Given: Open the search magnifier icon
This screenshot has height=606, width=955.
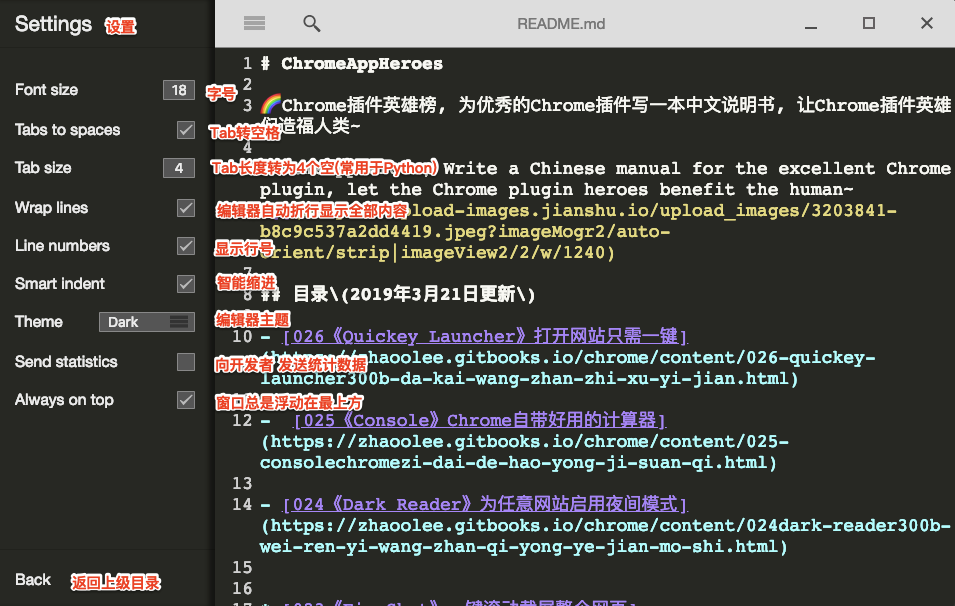Looking at the screenshot, I should pyautogui.click(x=311, y=24).
